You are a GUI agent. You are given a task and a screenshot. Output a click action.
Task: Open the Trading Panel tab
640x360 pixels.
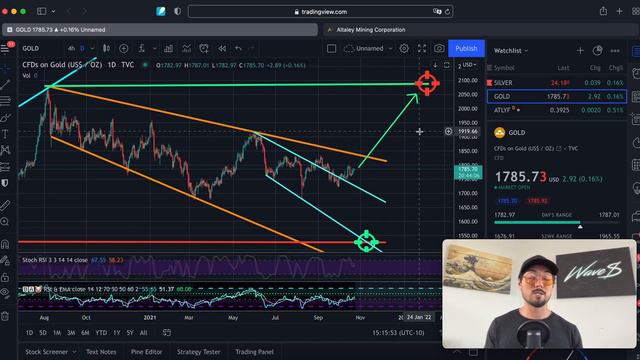point(254,352)
